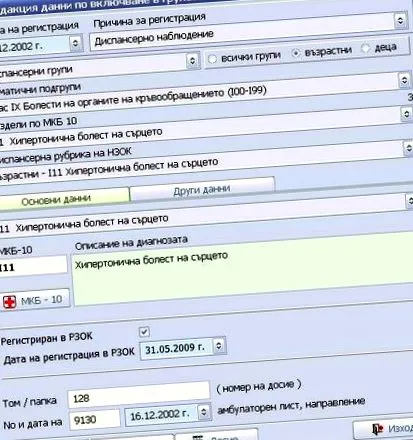Expand the Диспансерни групи dropdown
Viewport: 413px width, 440px height.
[x=192, y=61]
